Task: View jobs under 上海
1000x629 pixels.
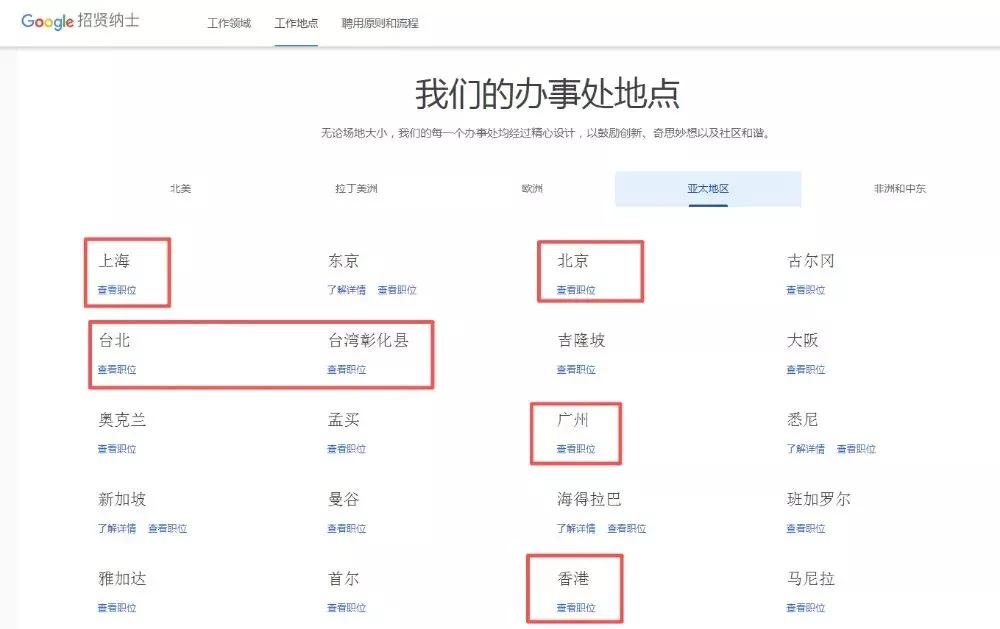Action: coord(117,290)
